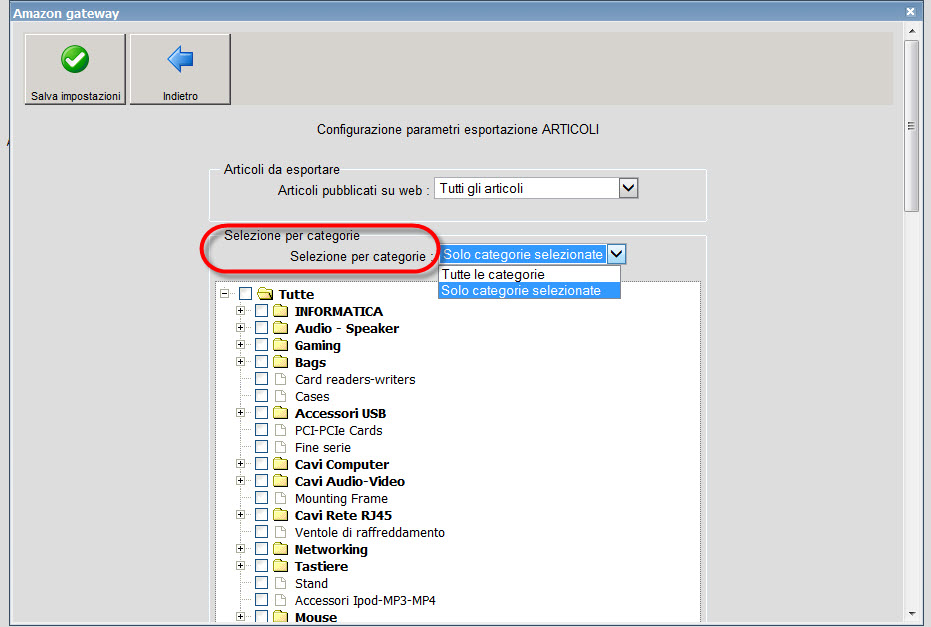Viewport: 931px width, 627px height.
Task: Click the vertical scrollbar thumb
Action: coord(911,126)
